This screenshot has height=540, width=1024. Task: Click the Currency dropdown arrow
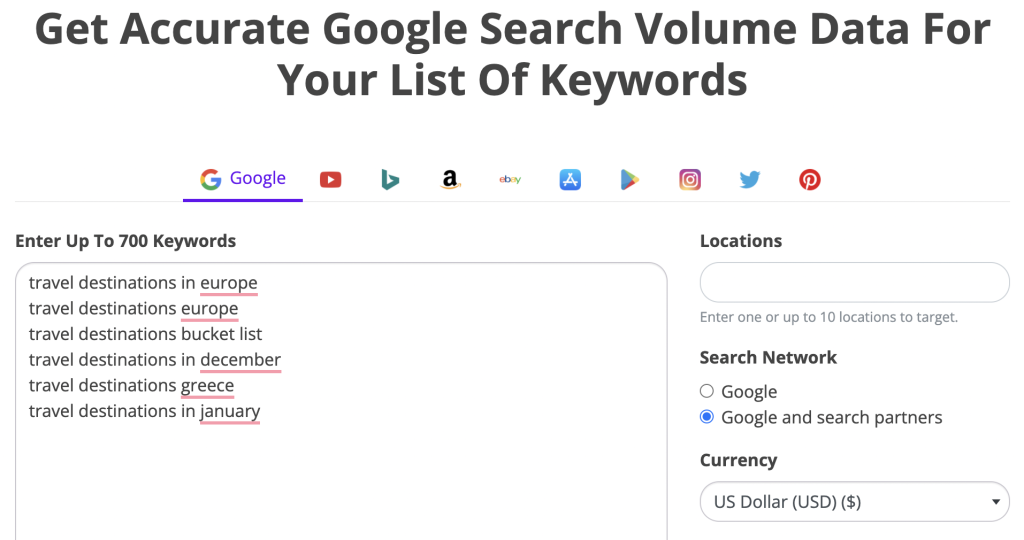click(x=995, y=501)
